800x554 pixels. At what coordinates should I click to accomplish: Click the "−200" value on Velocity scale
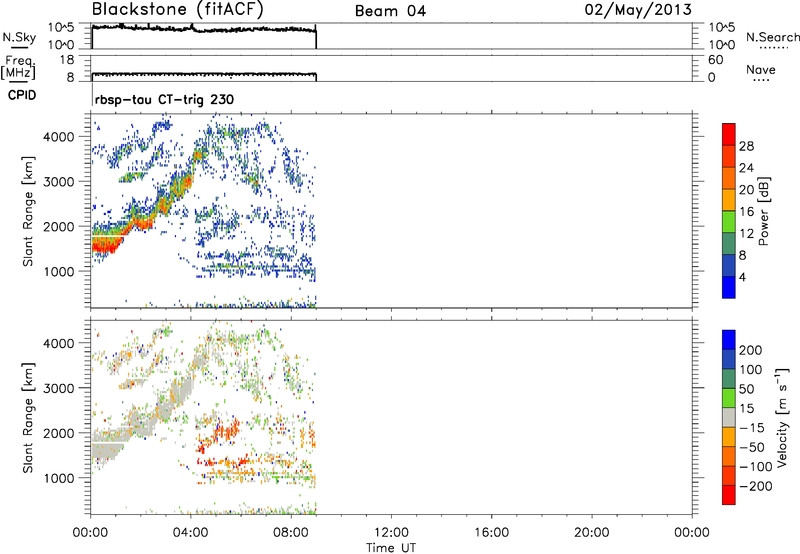[x=756, y=486]
